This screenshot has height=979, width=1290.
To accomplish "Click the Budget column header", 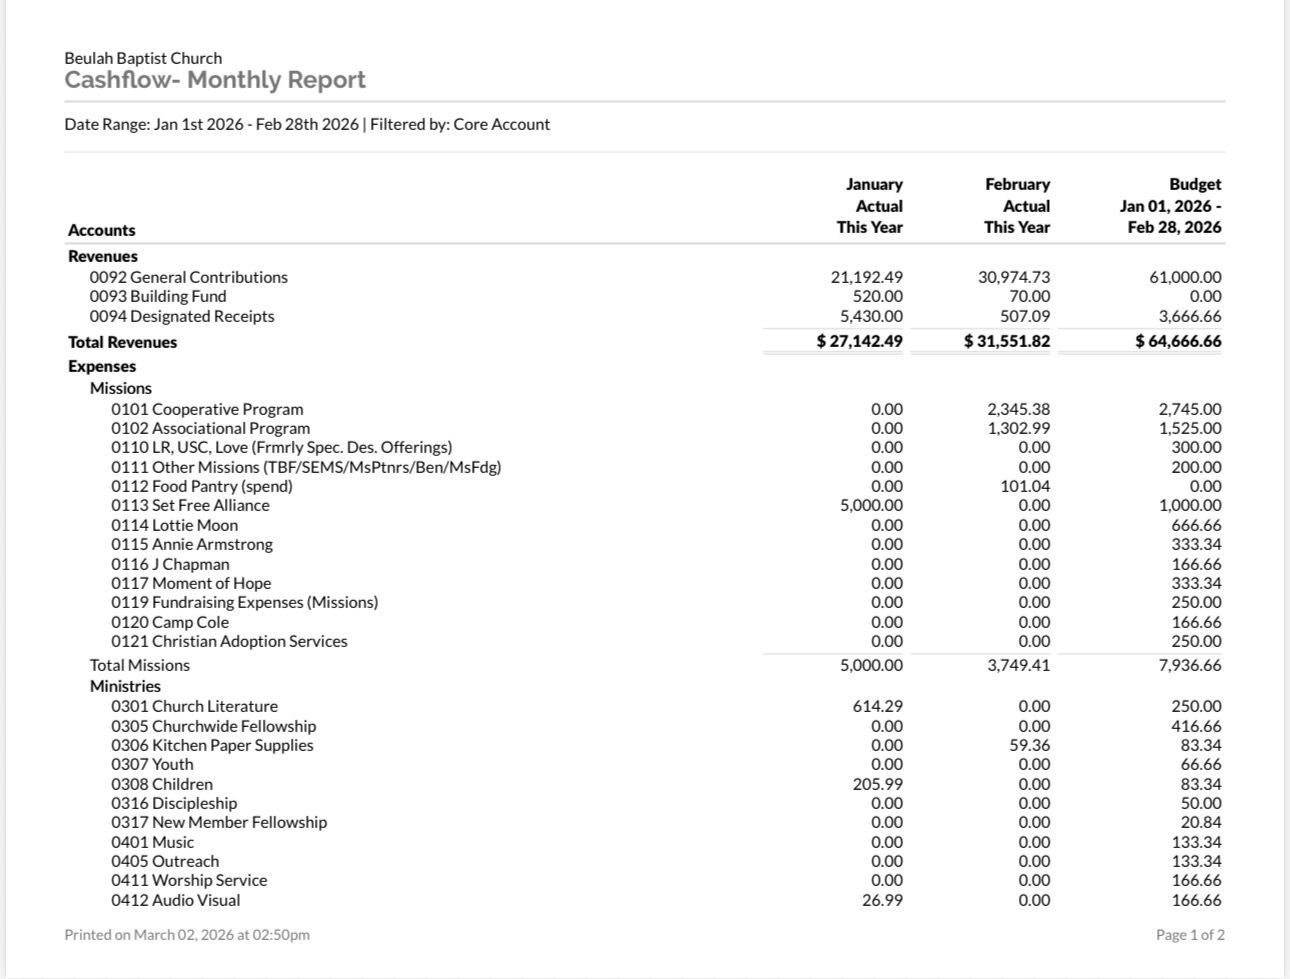I will pos(1170,206).
